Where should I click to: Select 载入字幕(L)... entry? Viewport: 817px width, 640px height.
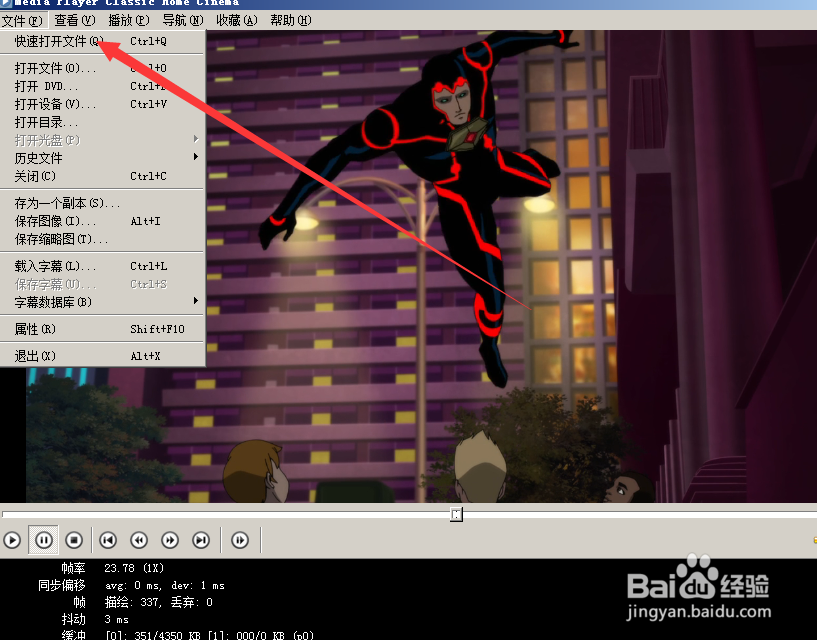[x=102, y=266]
